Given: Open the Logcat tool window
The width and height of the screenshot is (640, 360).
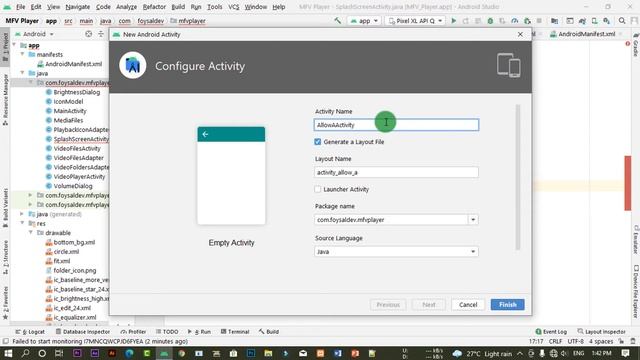Looking at the screenshot, I should click(x=30, y=332).
